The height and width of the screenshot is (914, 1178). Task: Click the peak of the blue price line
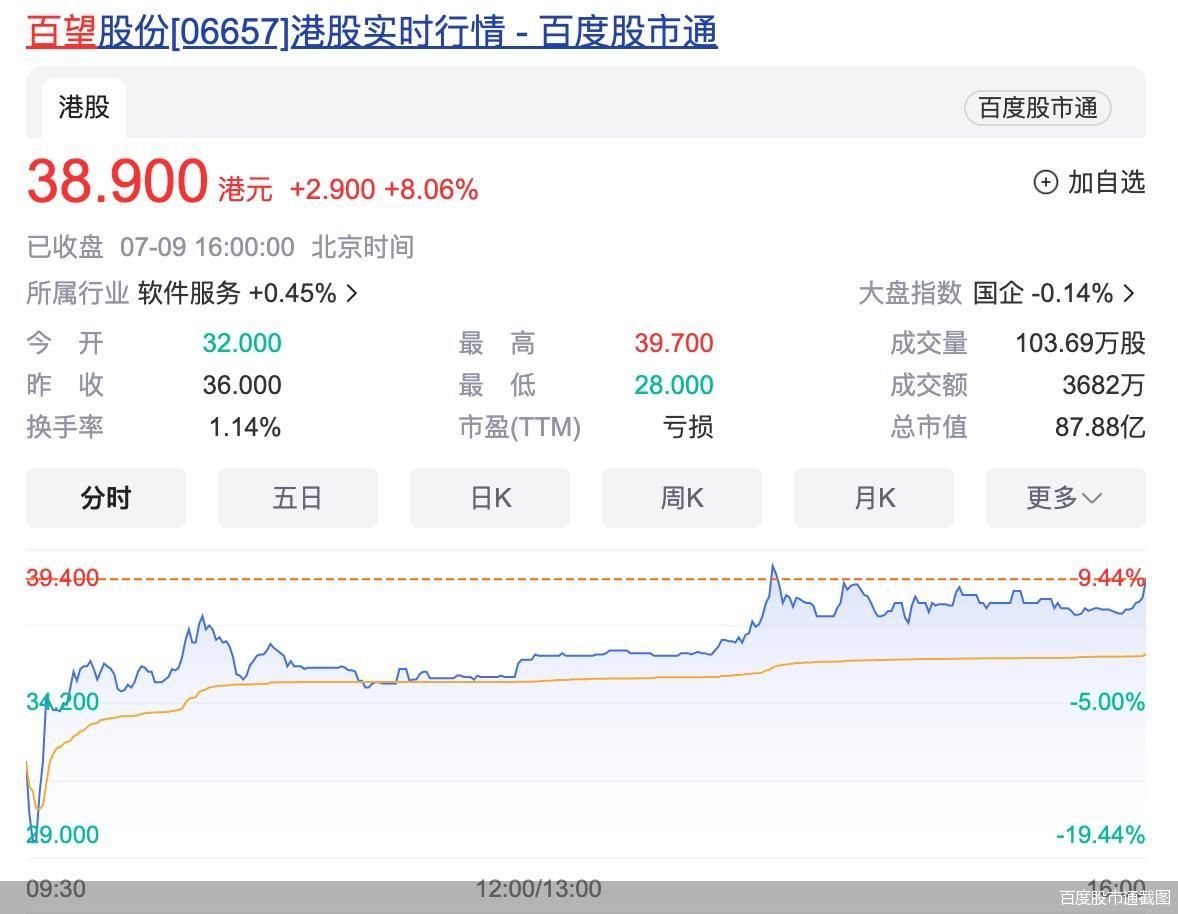coord(772,566)
